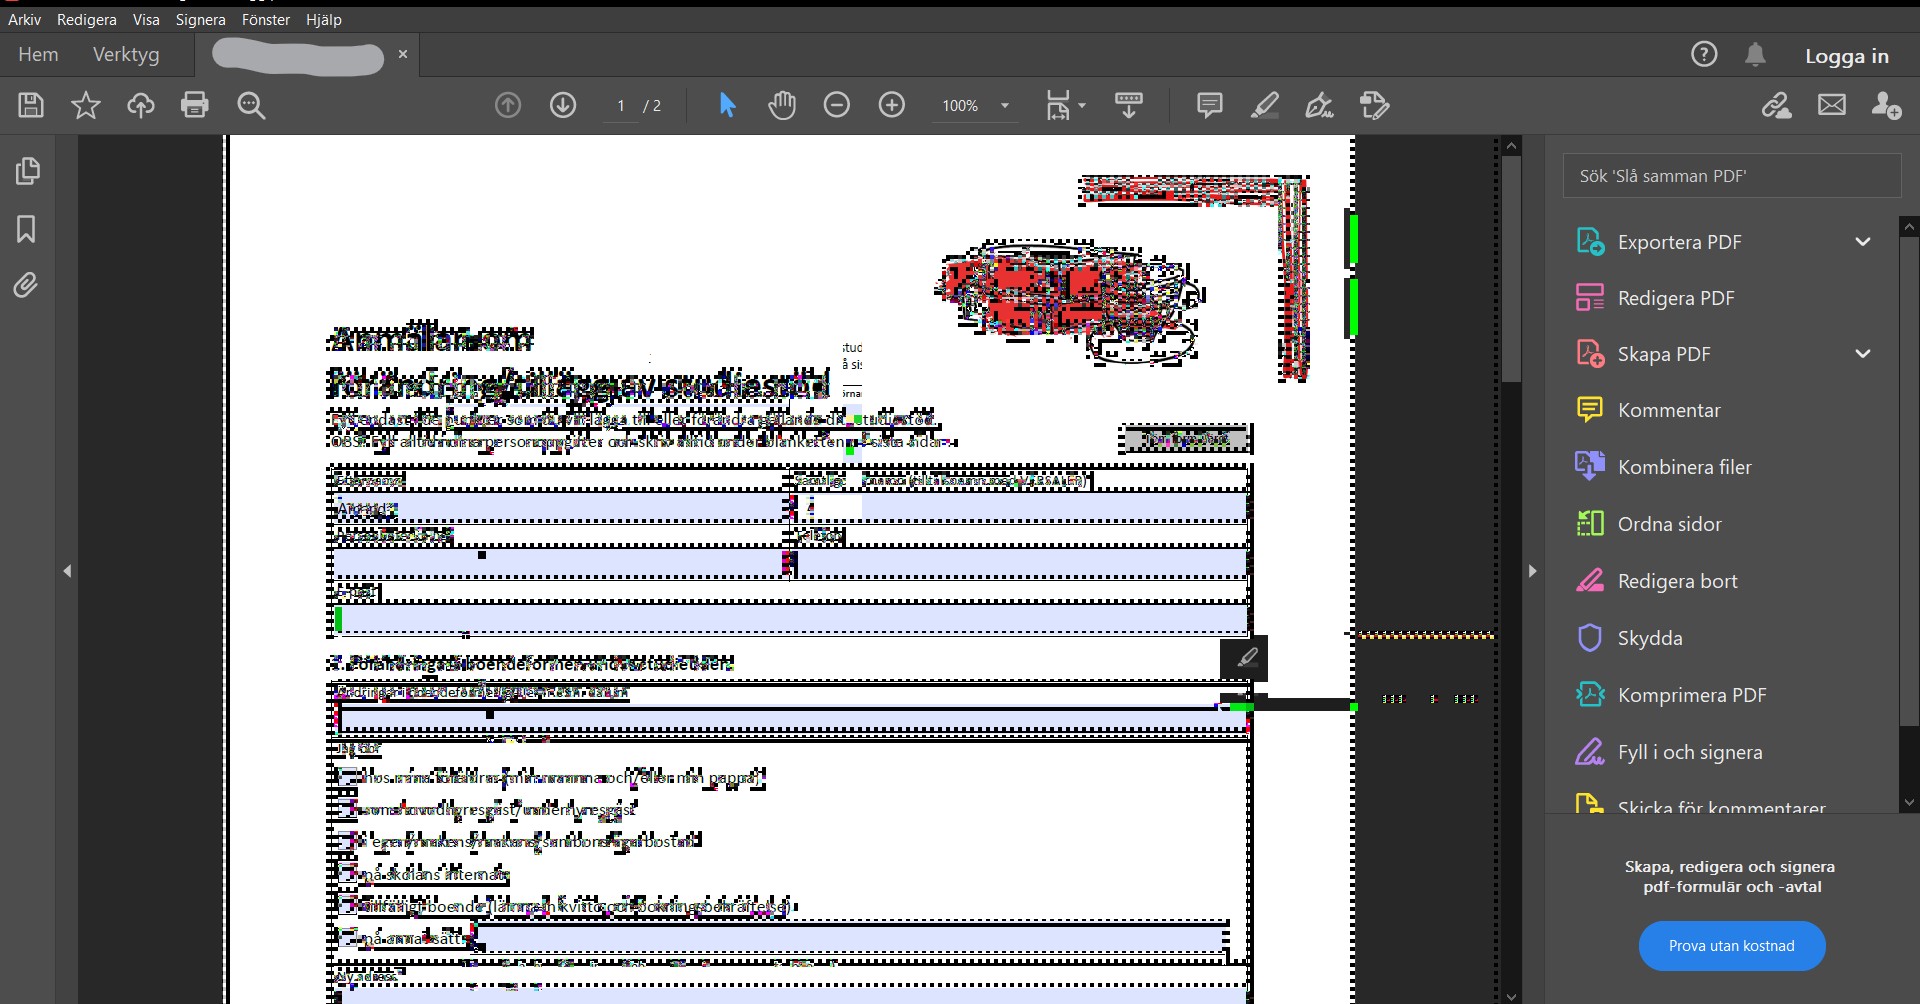Screen dimensions: 1920x1004
Task: Zoom out of the document
Action: point(837,105)
